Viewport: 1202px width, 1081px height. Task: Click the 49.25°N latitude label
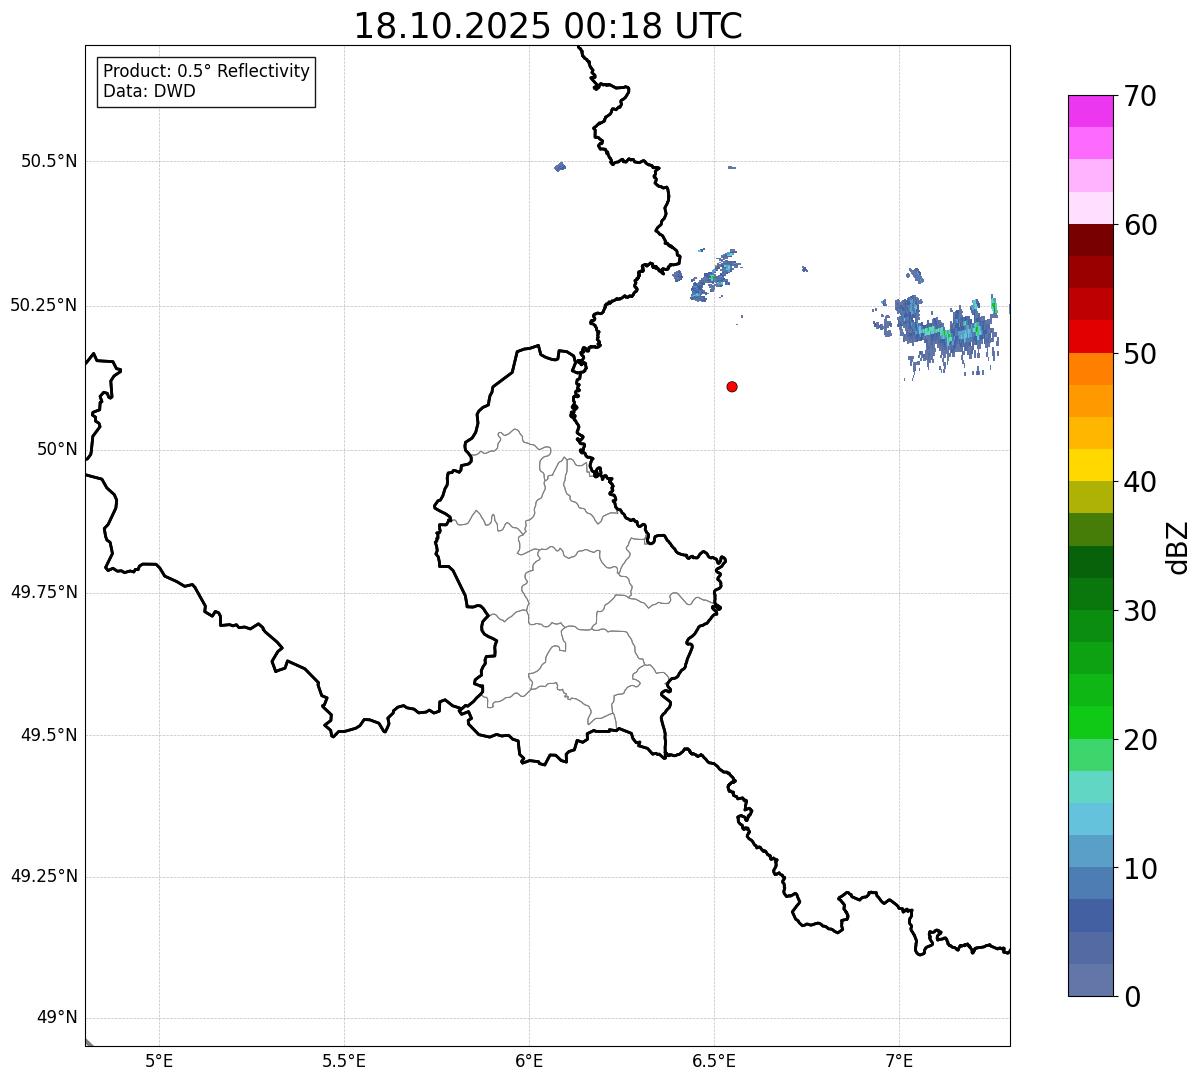pos(43,876)
